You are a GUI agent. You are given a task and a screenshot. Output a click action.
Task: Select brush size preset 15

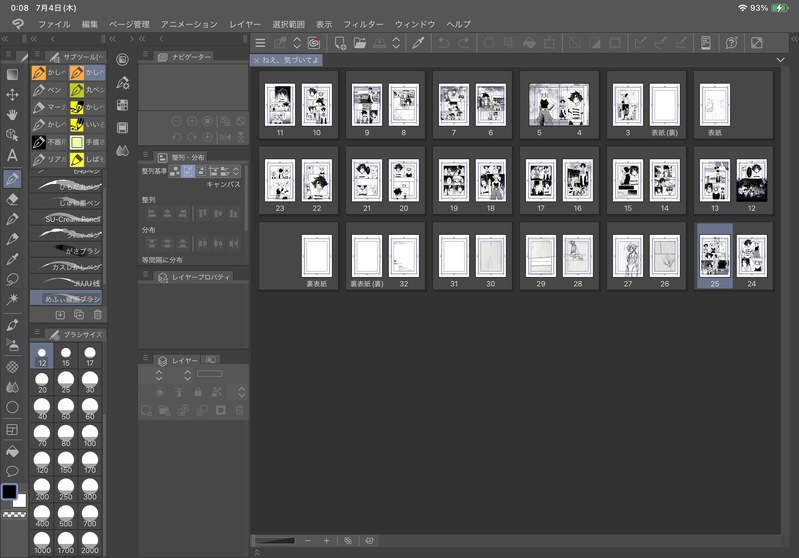coord(66,356)
